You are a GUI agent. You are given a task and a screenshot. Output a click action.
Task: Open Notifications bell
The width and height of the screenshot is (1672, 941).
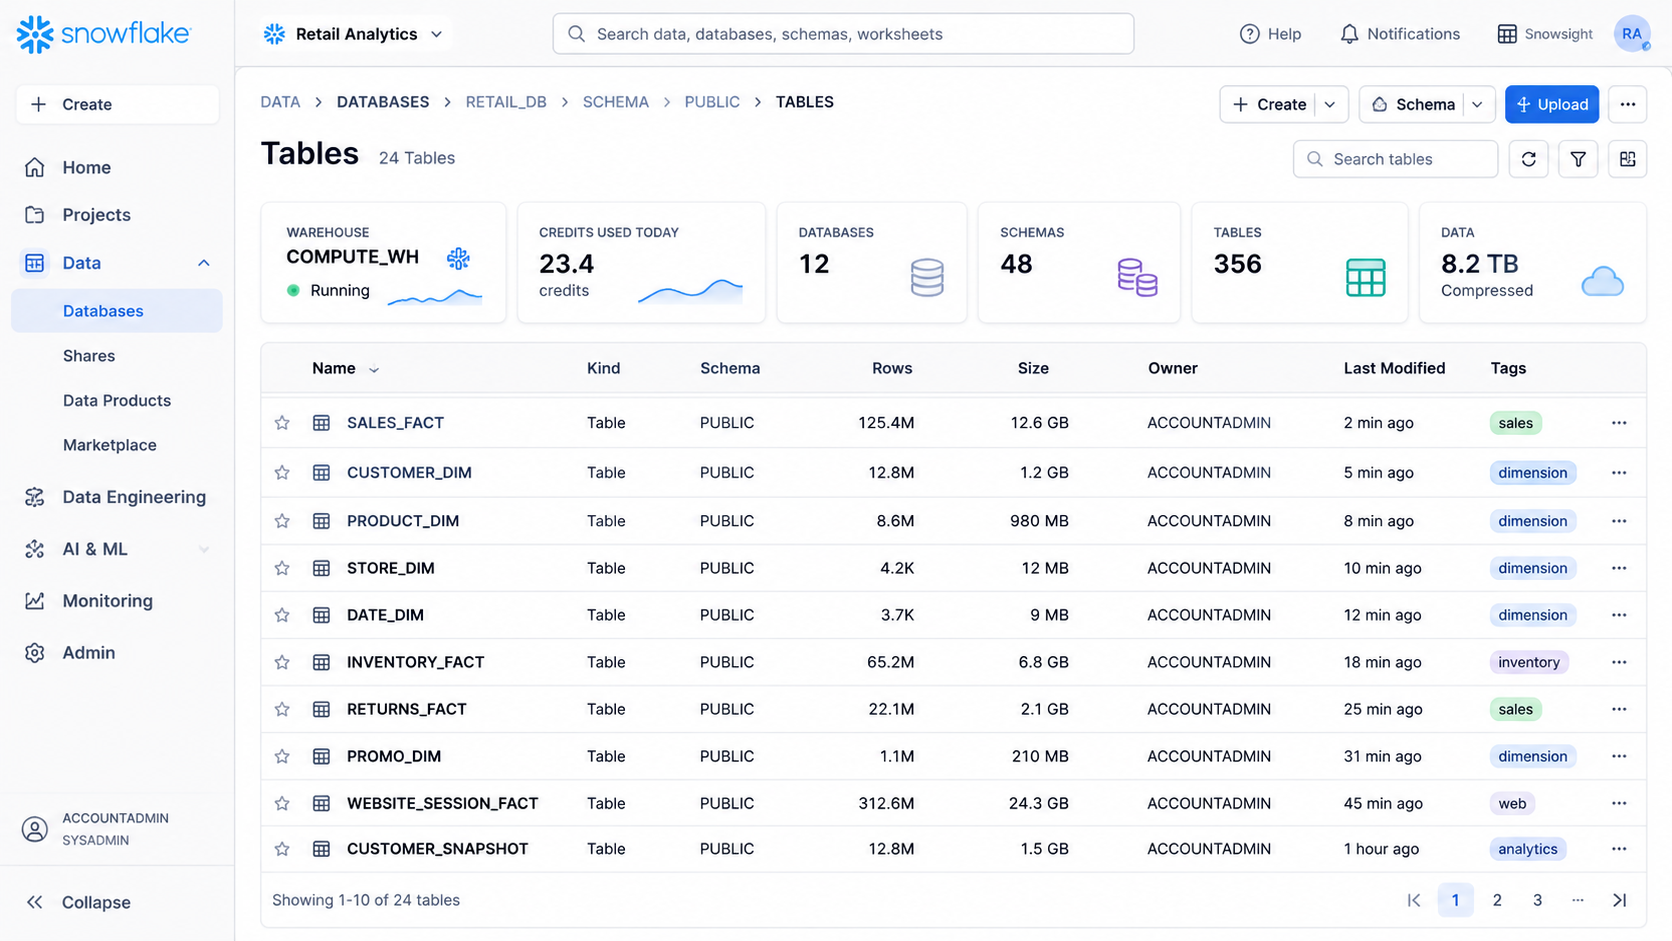click(1399, 34)
